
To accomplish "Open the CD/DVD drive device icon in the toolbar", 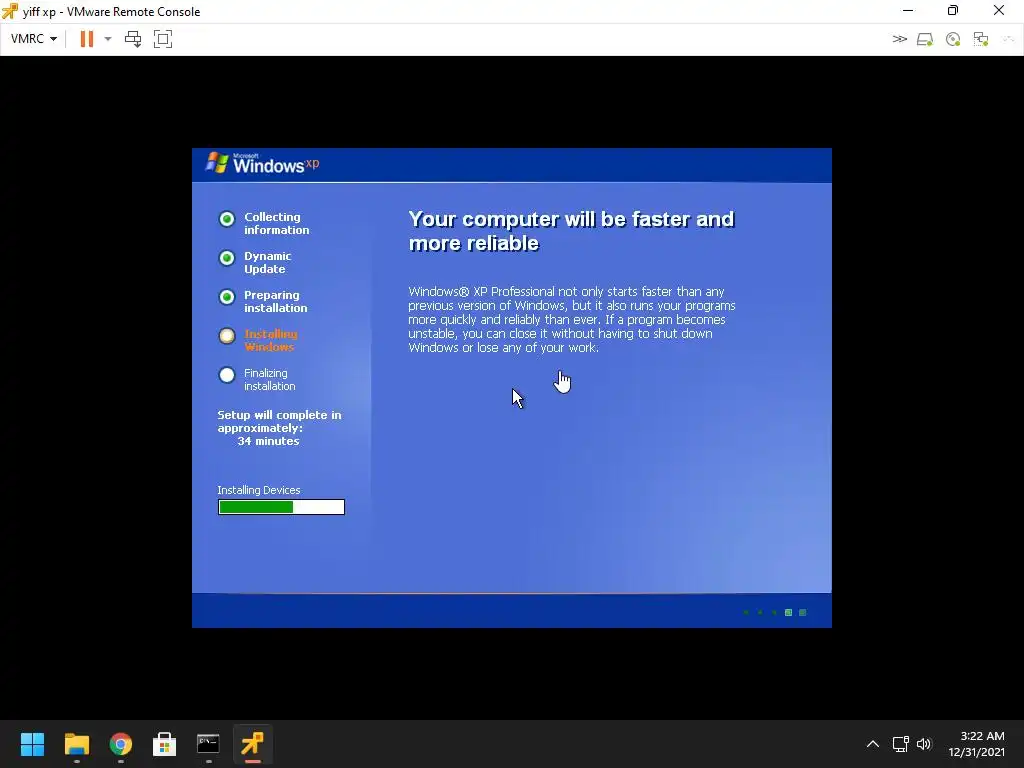I will (x=953, y=39).
